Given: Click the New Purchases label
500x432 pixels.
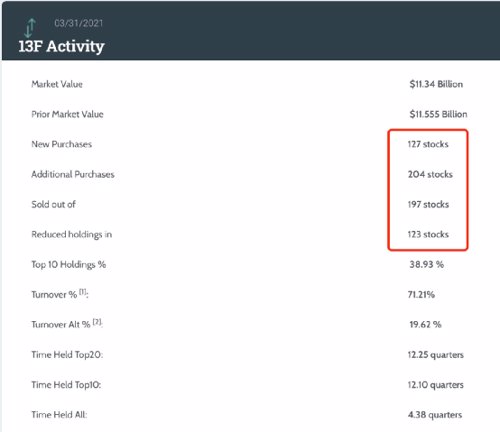Looking at the screenshot, I should point(62,144).
